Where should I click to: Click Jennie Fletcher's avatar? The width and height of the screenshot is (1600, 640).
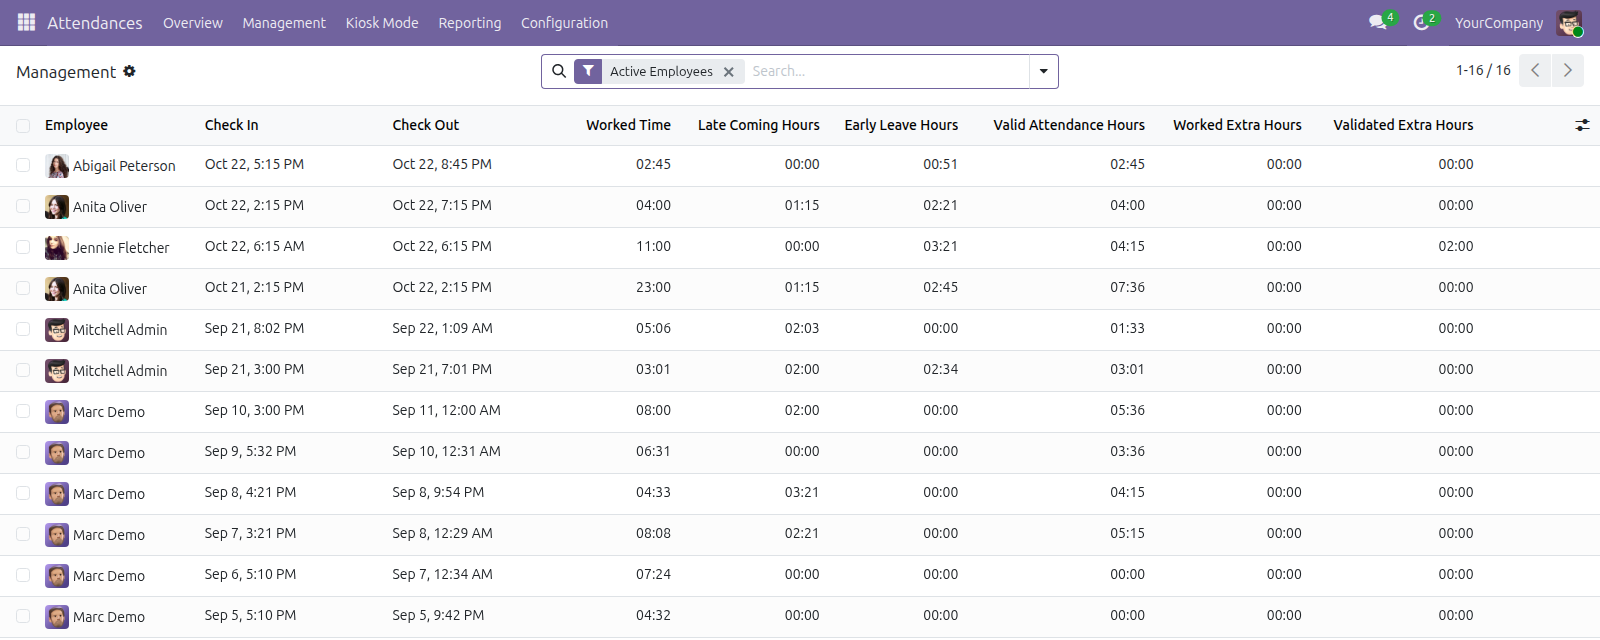(x=57, y=248)
